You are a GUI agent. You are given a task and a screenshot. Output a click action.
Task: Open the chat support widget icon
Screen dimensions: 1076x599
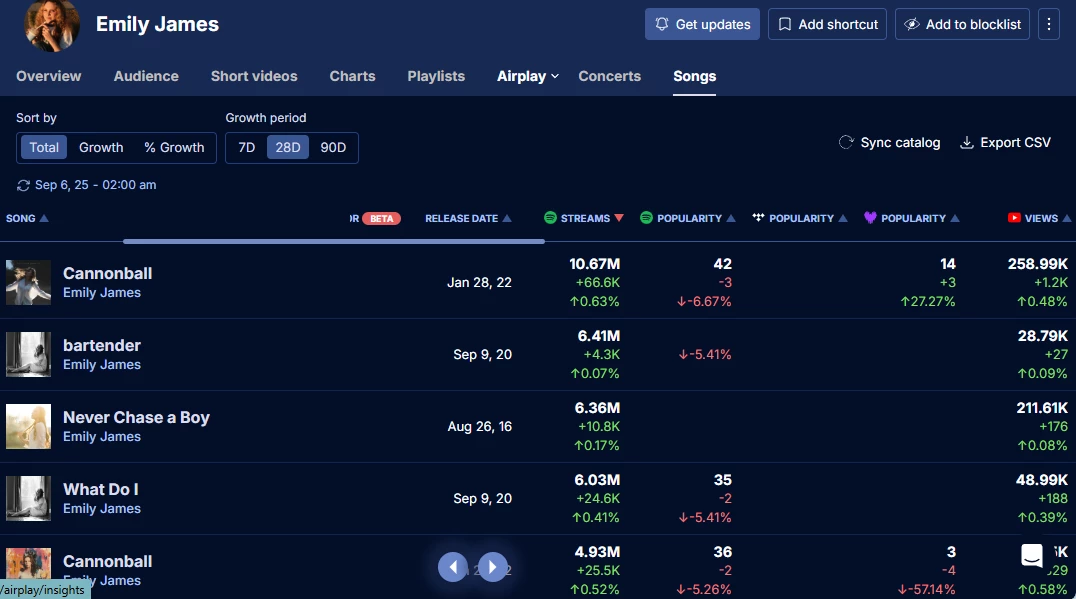point(1031,555)
